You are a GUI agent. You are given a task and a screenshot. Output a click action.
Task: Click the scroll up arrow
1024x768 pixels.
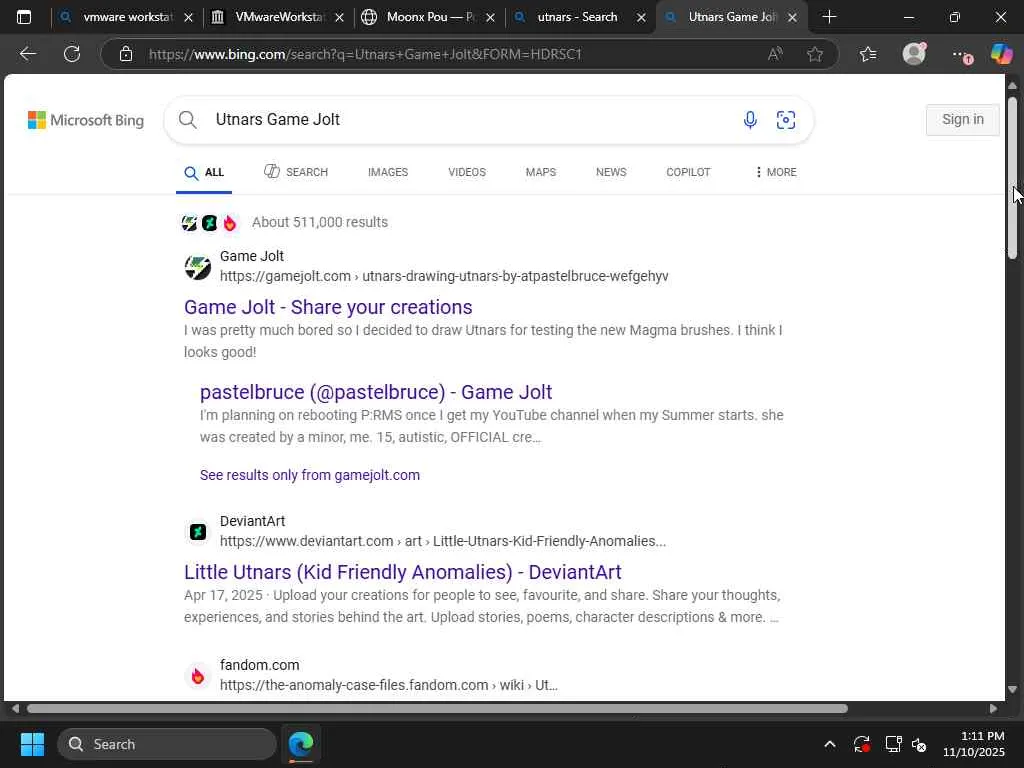point(1012,86)
